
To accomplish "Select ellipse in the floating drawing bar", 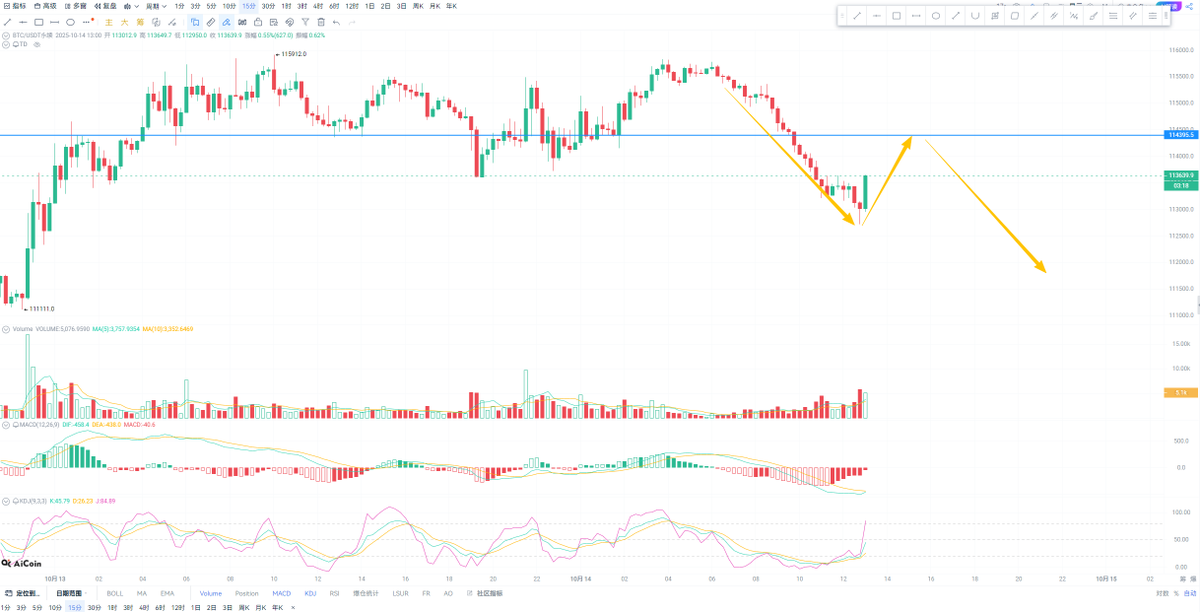I will pos(936,15).
